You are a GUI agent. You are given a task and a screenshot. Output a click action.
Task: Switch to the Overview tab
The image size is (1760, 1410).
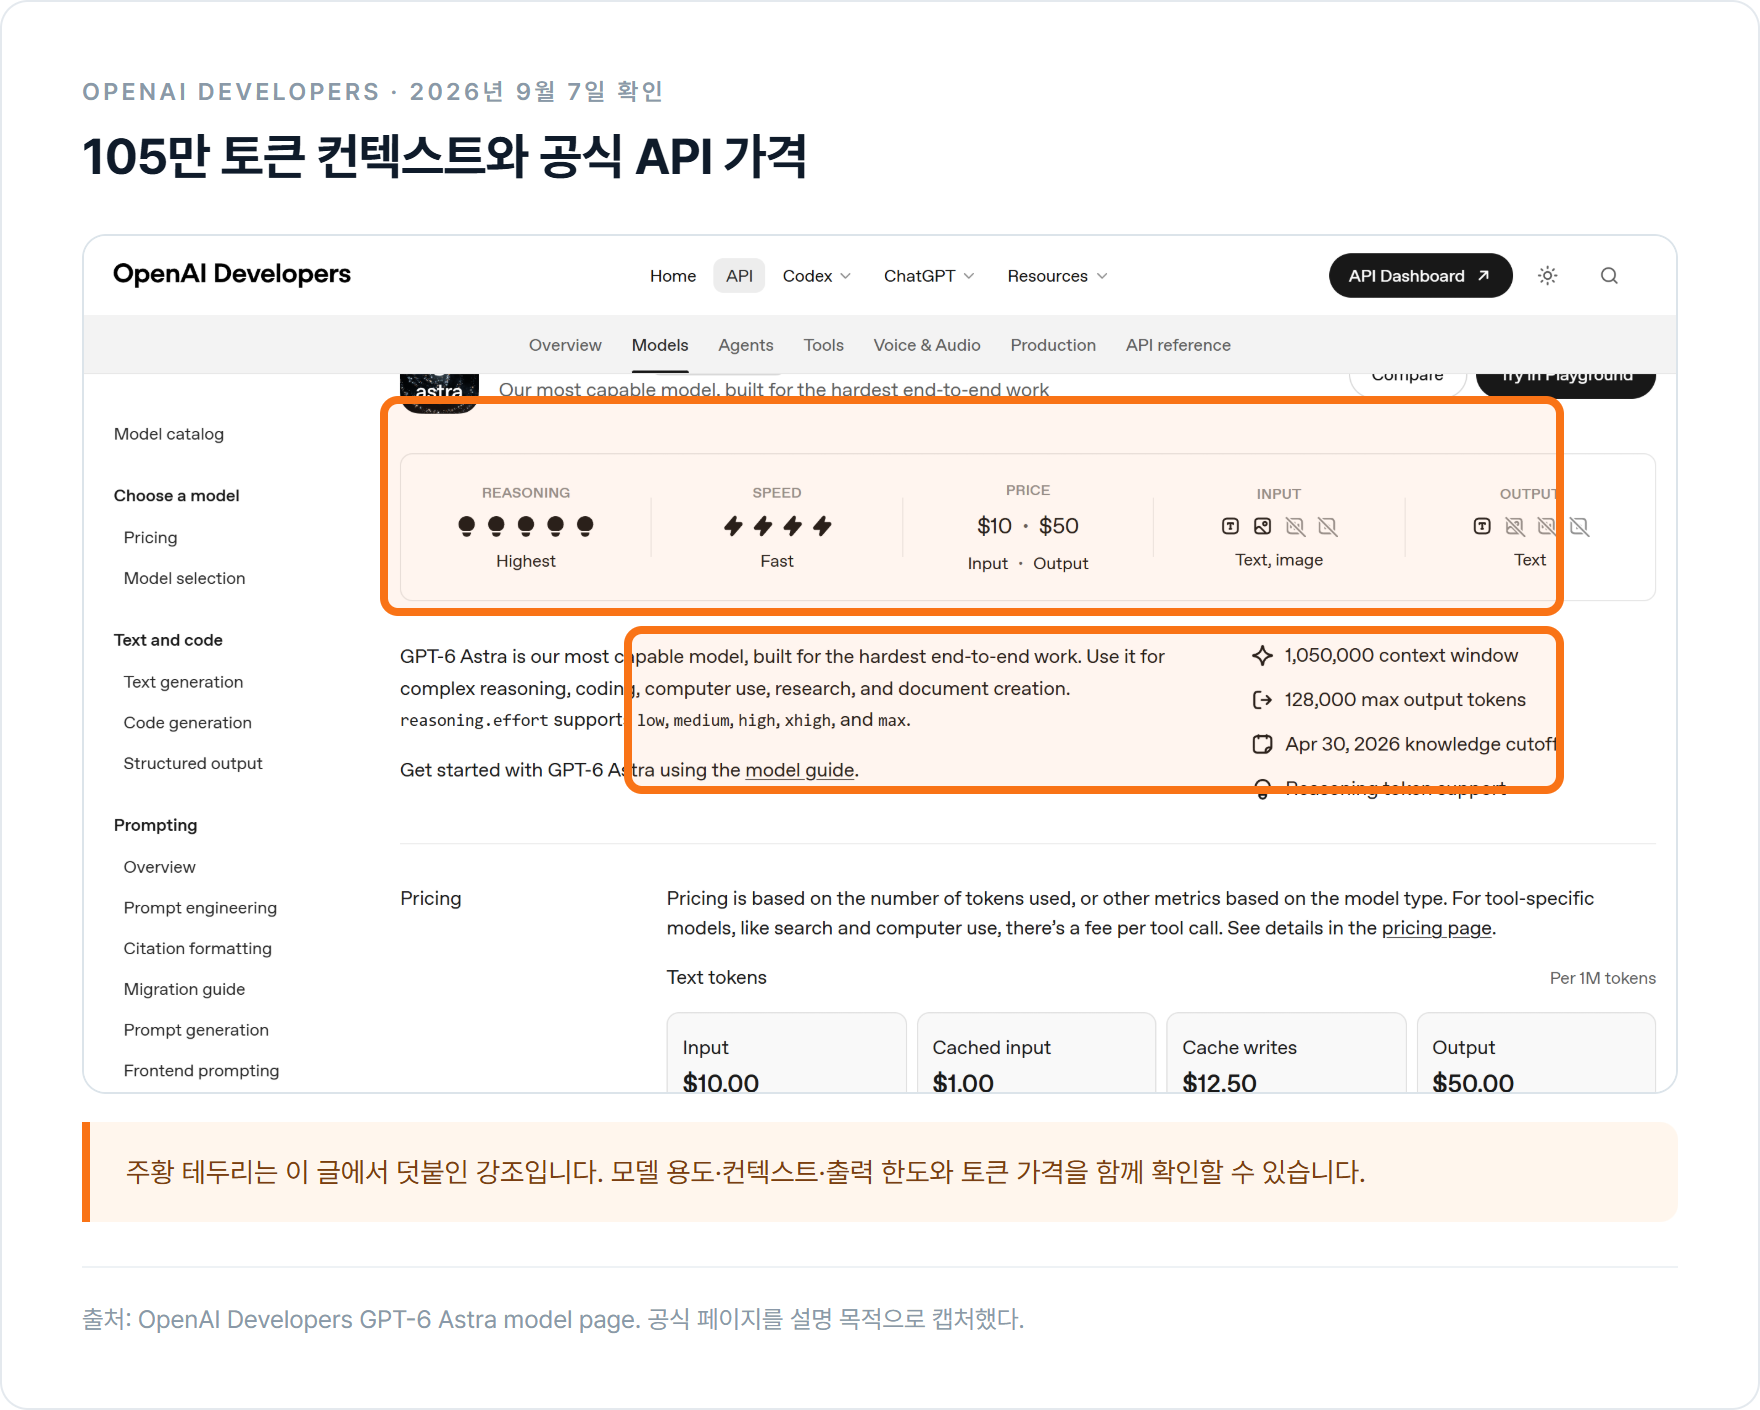[x=565, y=345]
